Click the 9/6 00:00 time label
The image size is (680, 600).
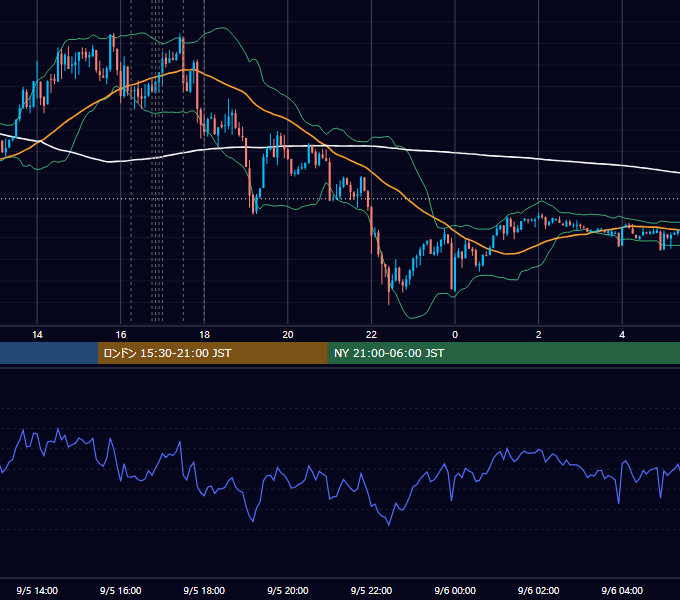455,590
